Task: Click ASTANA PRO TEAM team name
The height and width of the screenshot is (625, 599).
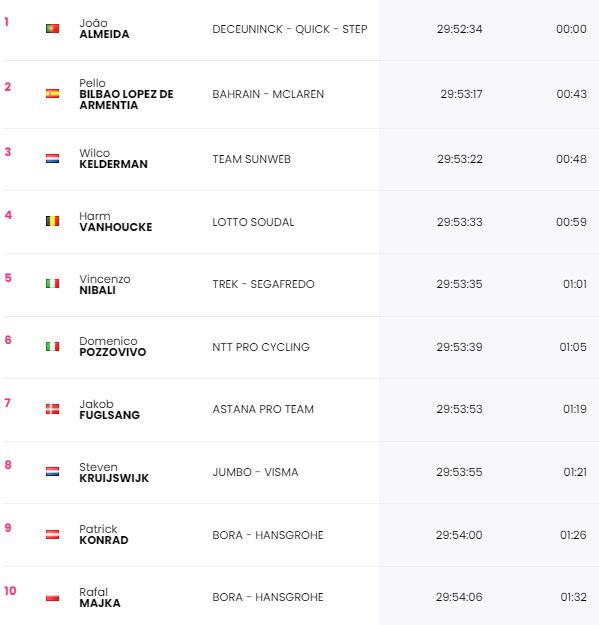Action: pos(263,409)
